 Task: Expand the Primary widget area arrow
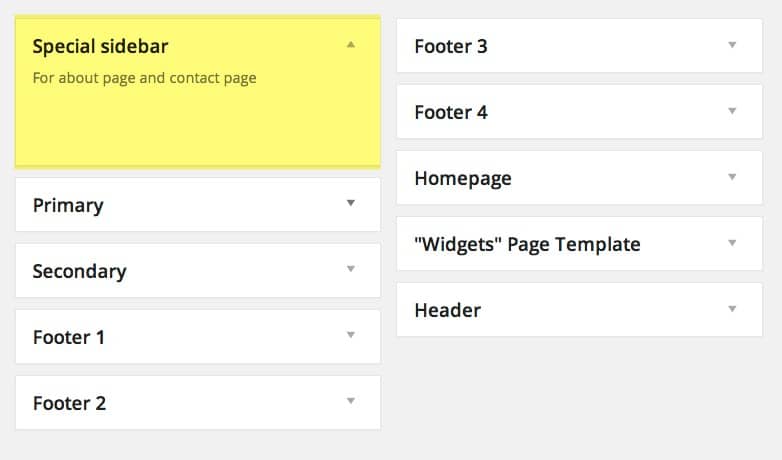click(x=350, y=203)
